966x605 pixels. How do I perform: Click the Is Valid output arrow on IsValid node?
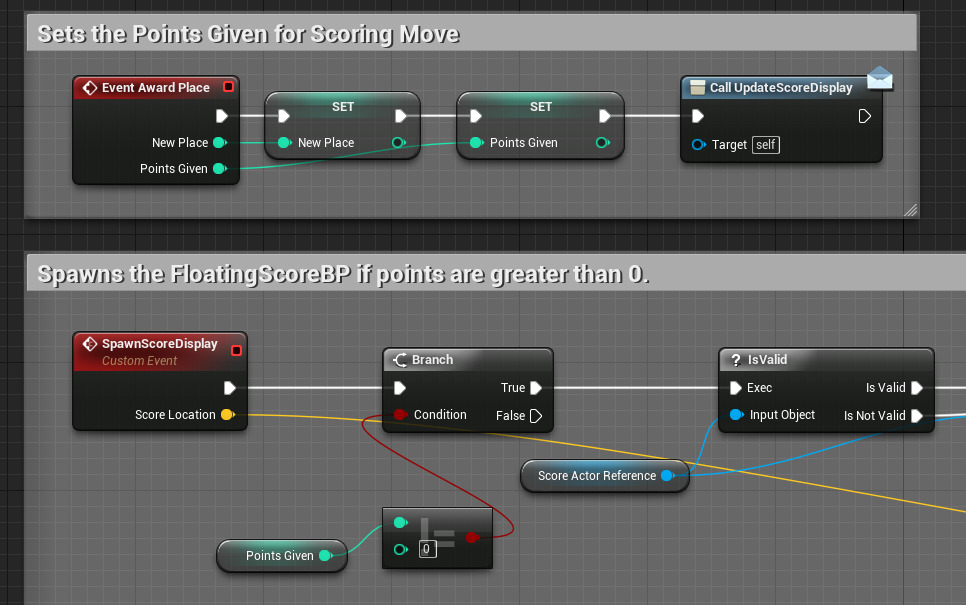point(915,387)
